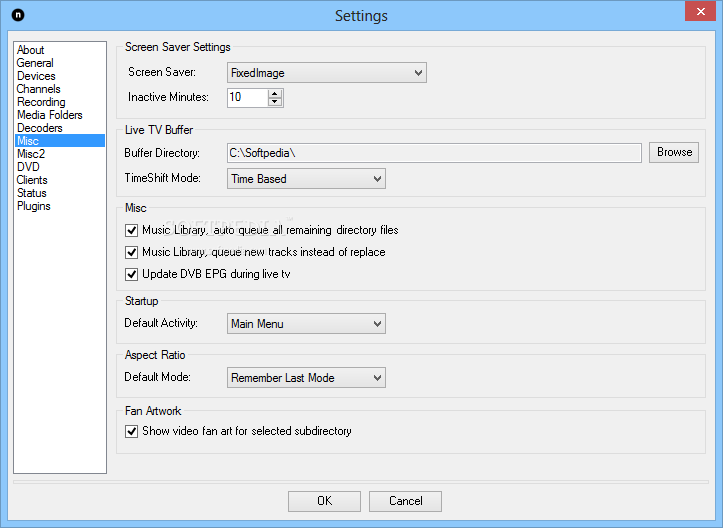Select General in the settings list
Viewport: 723px width, 528px height.
[35, 63]
